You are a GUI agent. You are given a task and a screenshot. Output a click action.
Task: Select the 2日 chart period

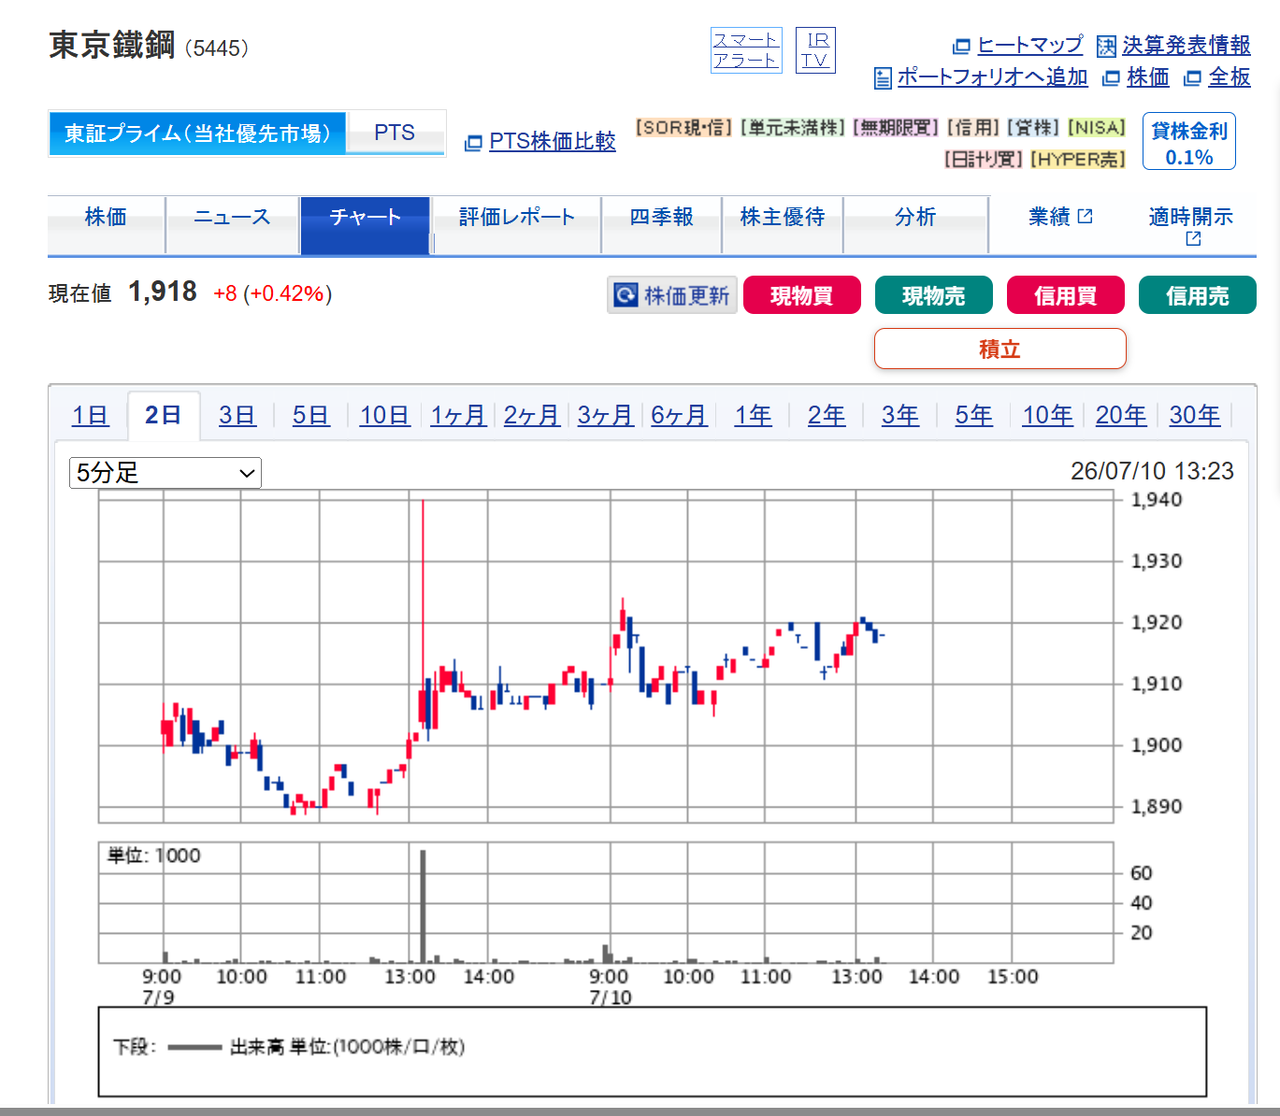(x=163, y=415)
